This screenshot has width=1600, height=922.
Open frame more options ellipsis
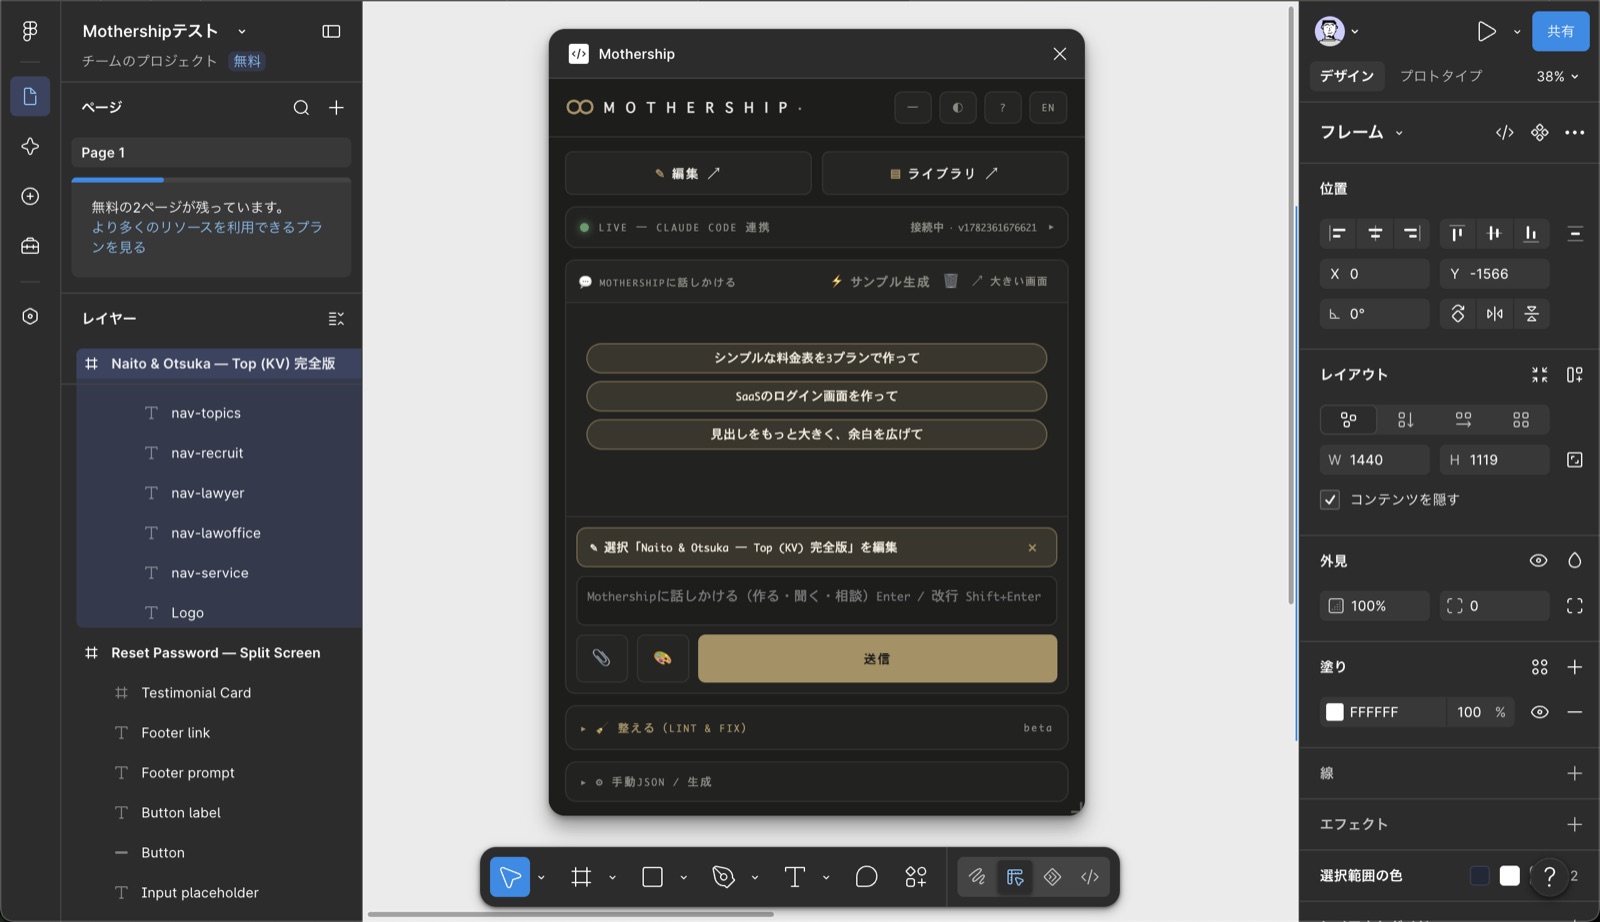click(x=1575, y=132)
